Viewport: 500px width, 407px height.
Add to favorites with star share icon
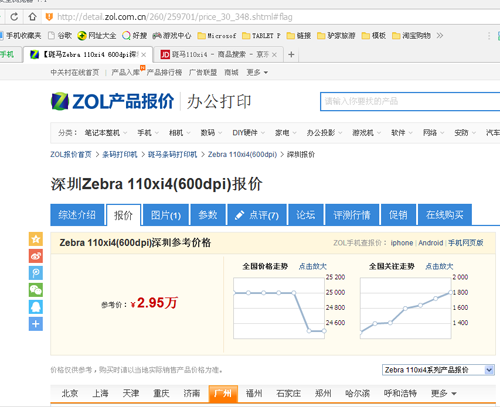(36, 239)
